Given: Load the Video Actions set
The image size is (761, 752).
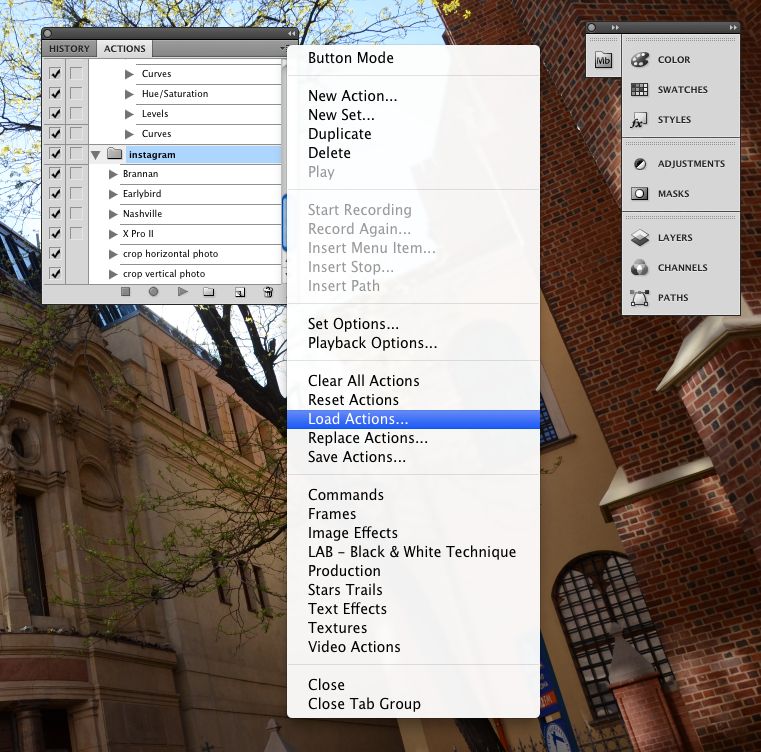Looking at the screenshot, I should (x=413, y=647).
